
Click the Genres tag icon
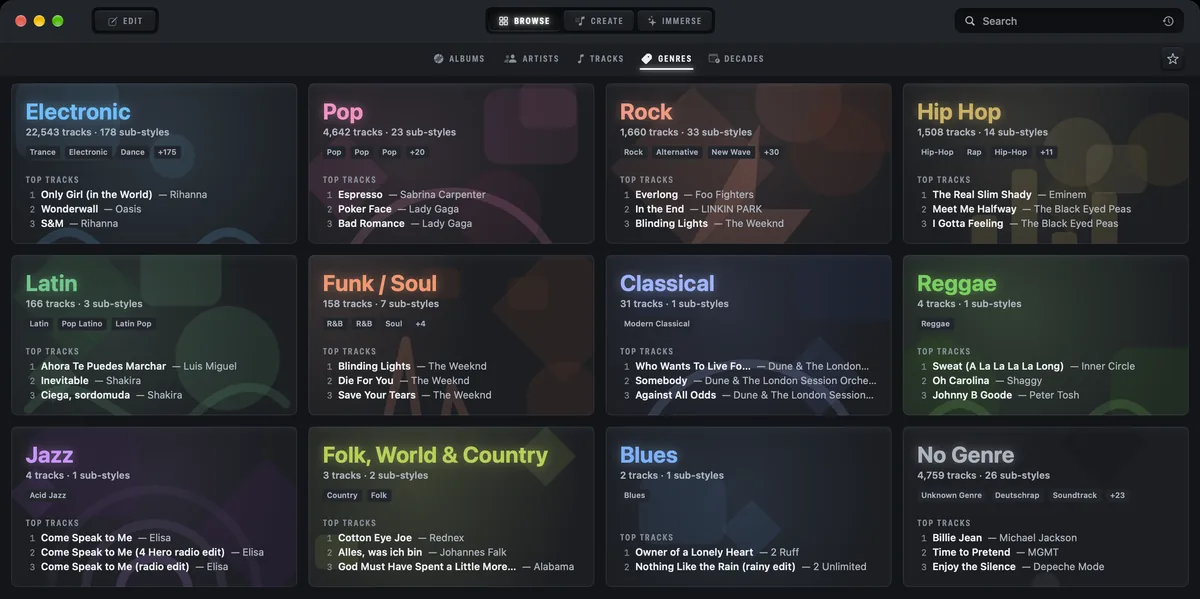click(647, 59)
